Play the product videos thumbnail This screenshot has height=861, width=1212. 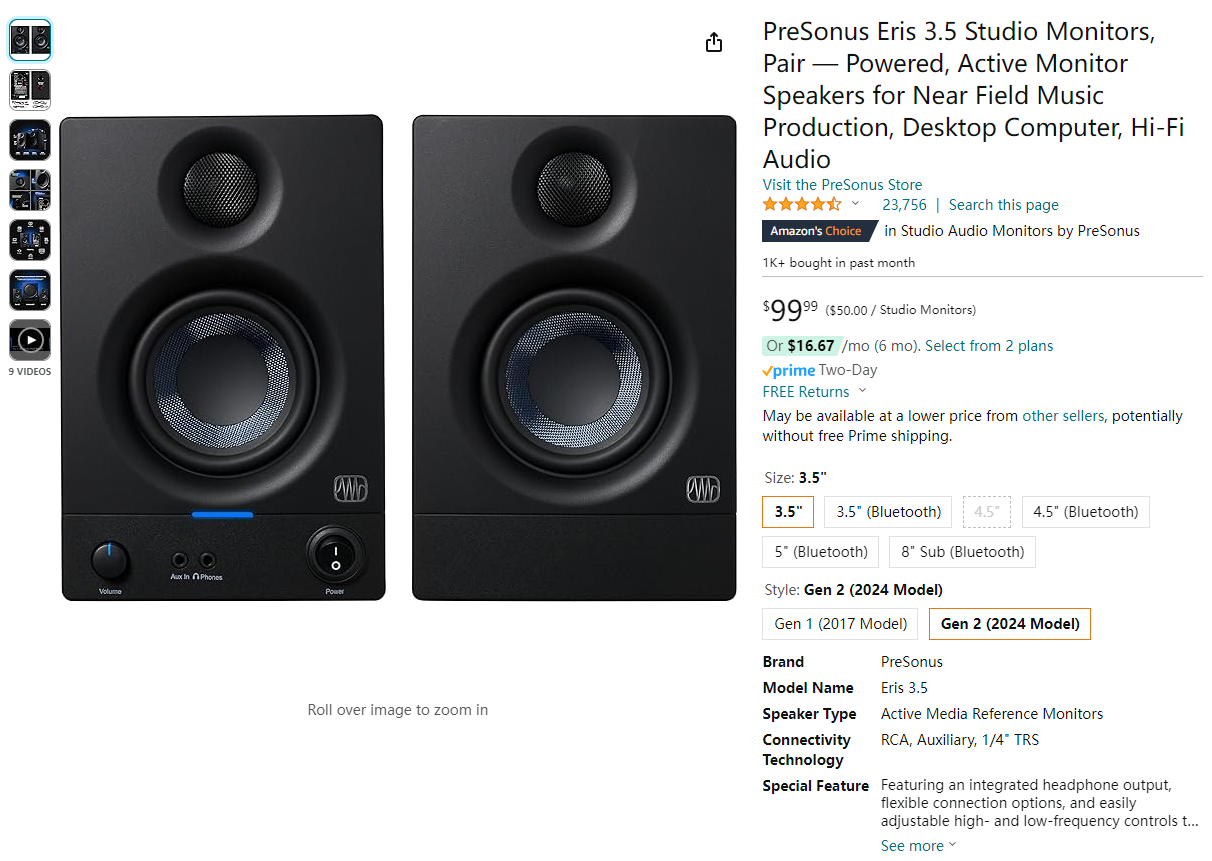[x=30, y=340]
